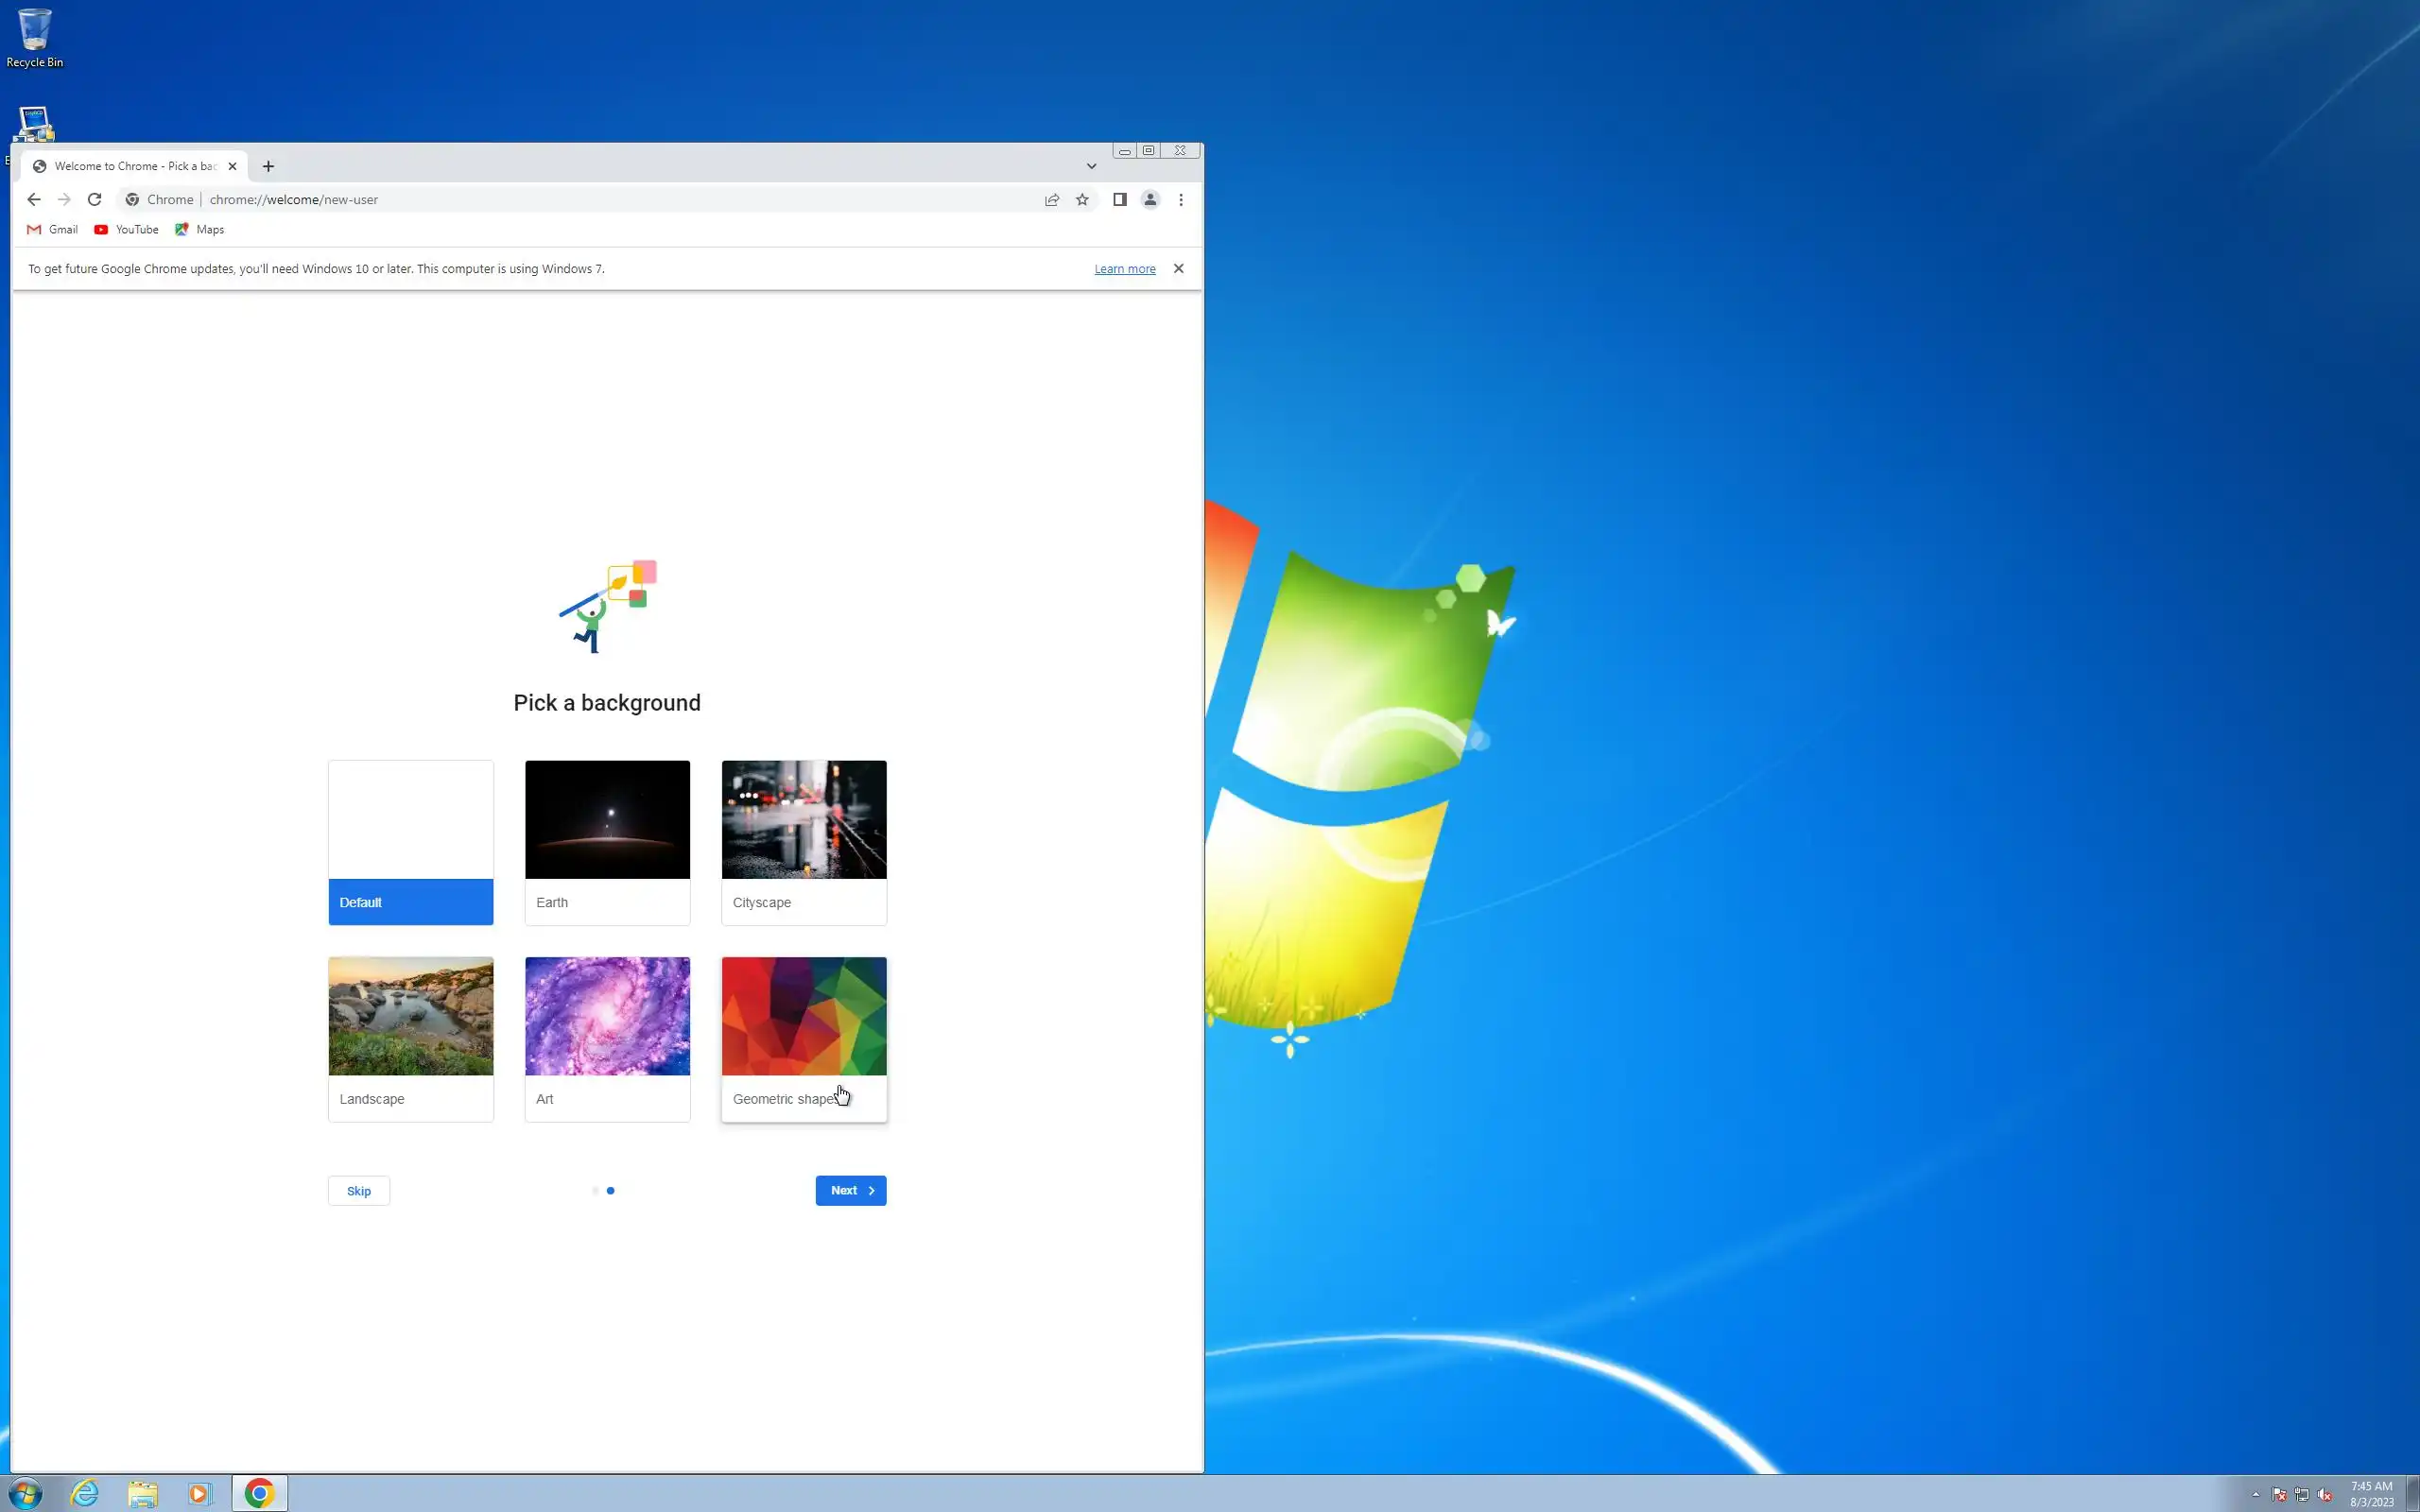The image size is (2420, 1512).
Task: Click the Next button
Action: click(x=850, y=1190)
